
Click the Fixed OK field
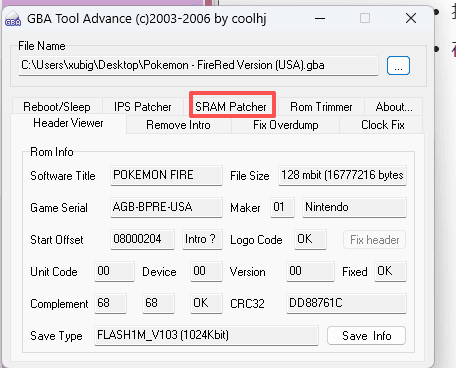[390, 271]
